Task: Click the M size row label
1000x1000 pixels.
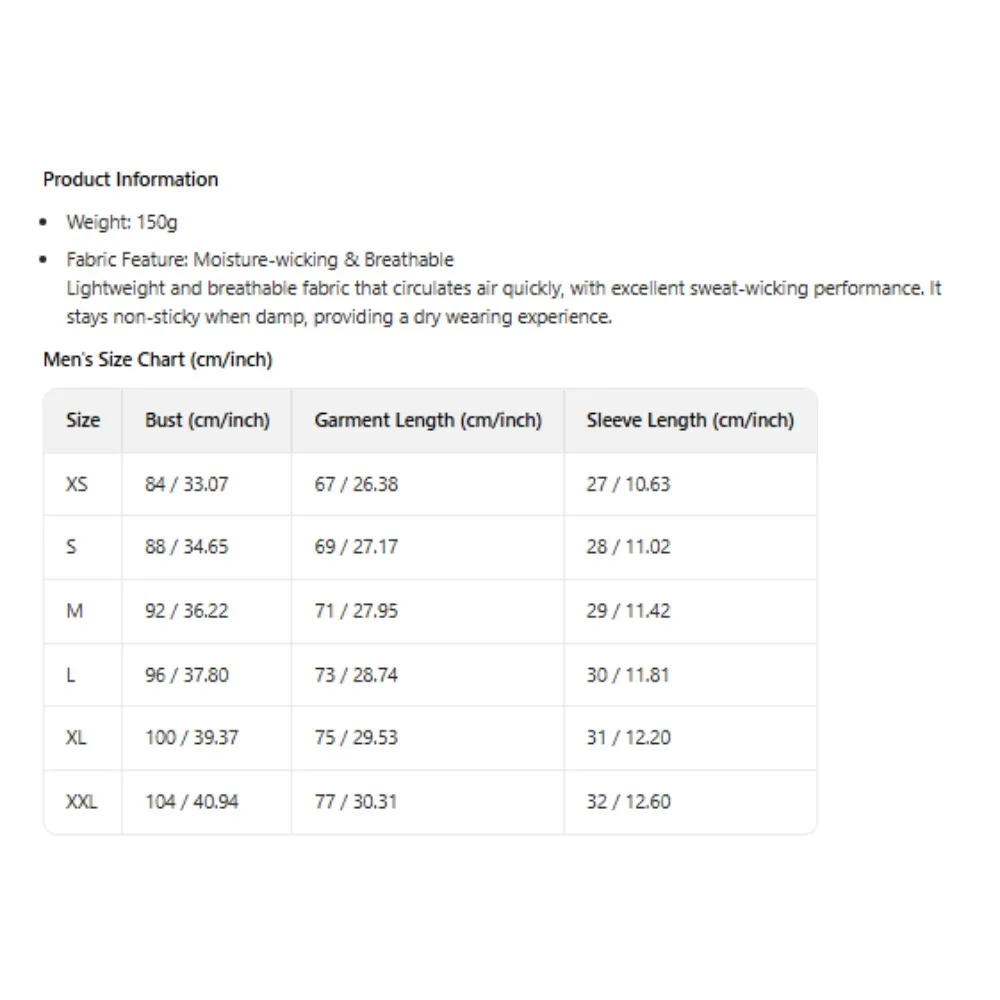Action: click(x=75, y=611)
